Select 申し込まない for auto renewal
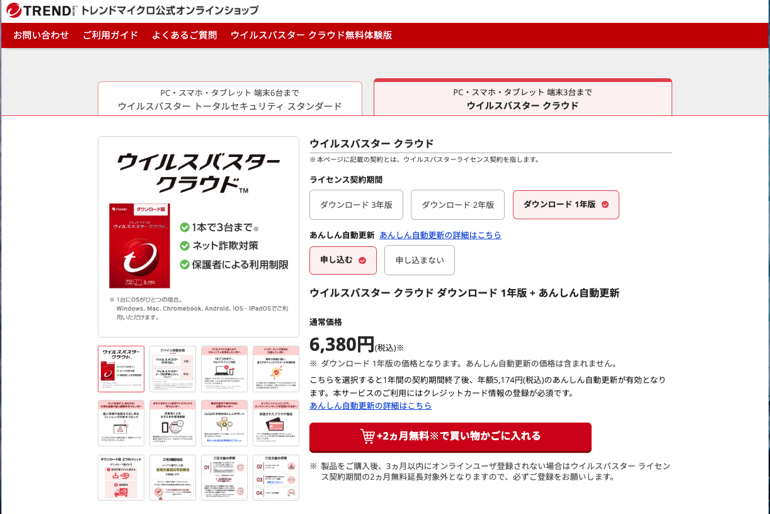 point(419,260)
